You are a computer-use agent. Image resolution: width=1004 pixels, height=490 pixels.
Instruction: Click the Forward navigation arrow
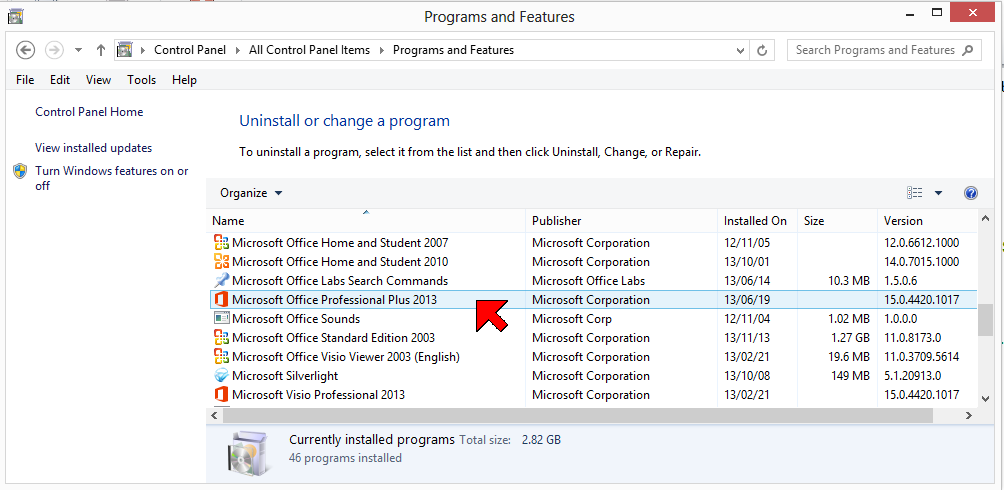(x=54, y=50)
